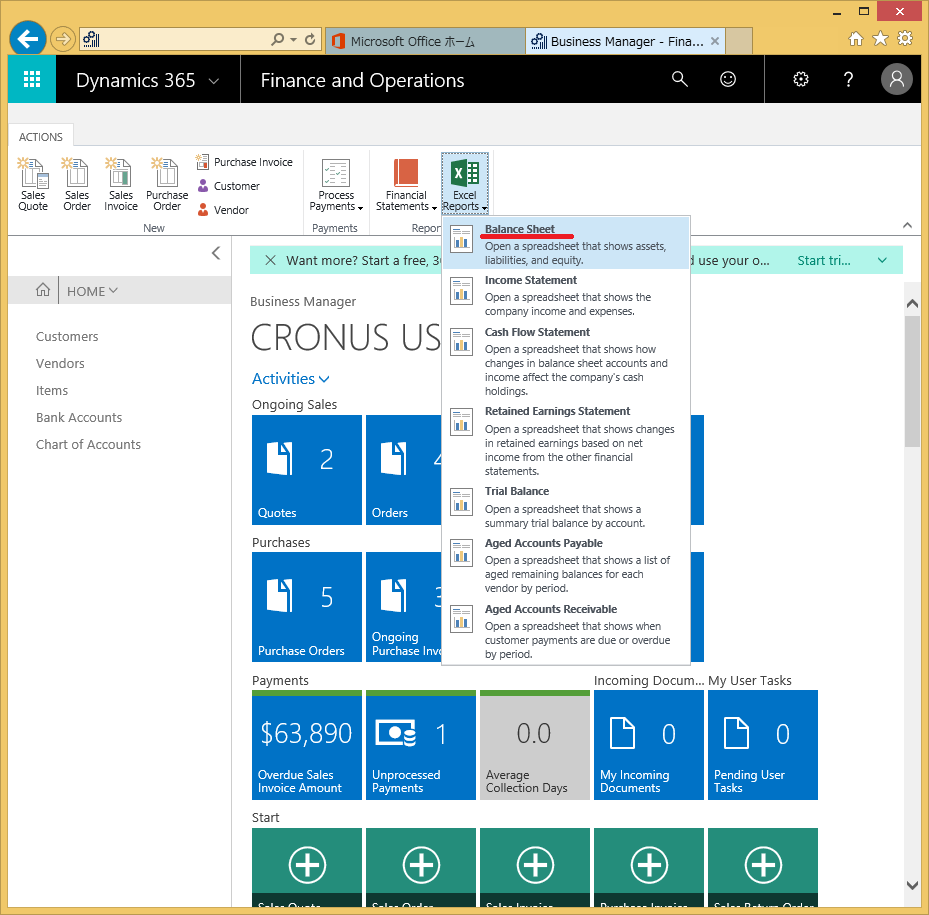Collapse the left navigation pane

(216, 253)
